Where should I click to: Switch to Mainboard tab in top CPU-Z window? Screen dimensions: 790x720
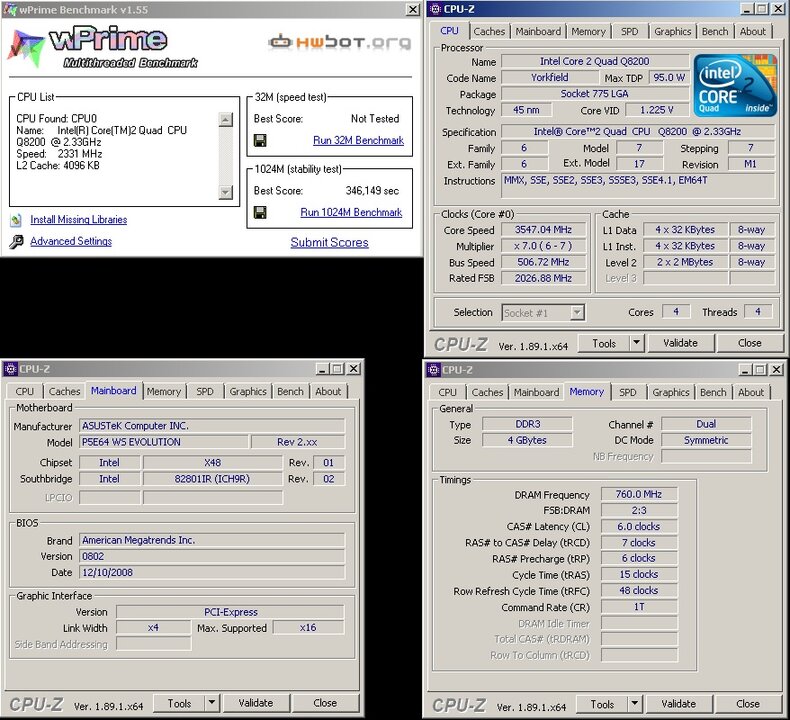click(538, 31)
